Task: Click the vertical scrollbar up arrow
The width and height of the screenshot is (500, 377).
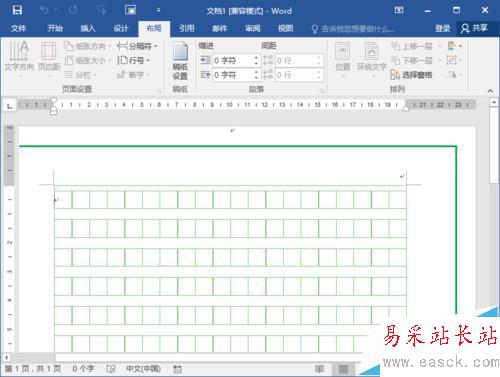Action: [494, 102]
